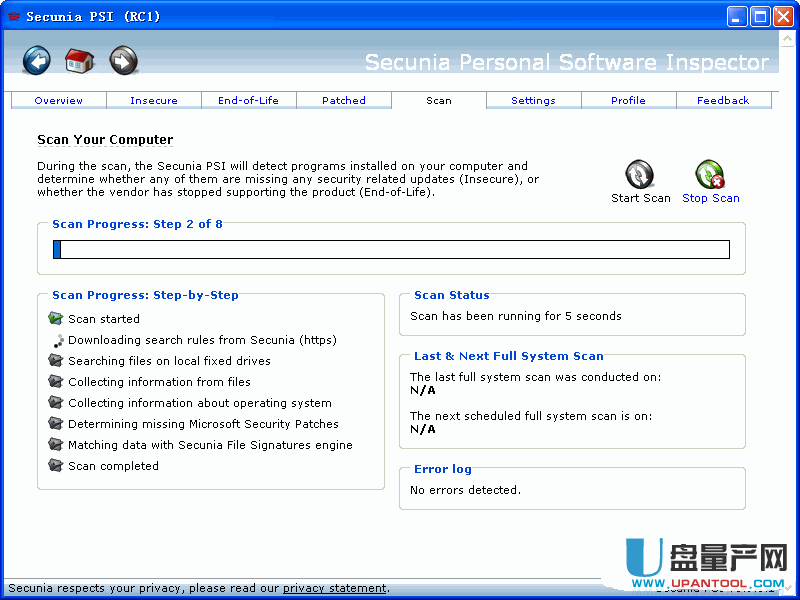Switch to the Profile tab
The width and height of the screenshot is (800, 600).
tap(628, 101)
